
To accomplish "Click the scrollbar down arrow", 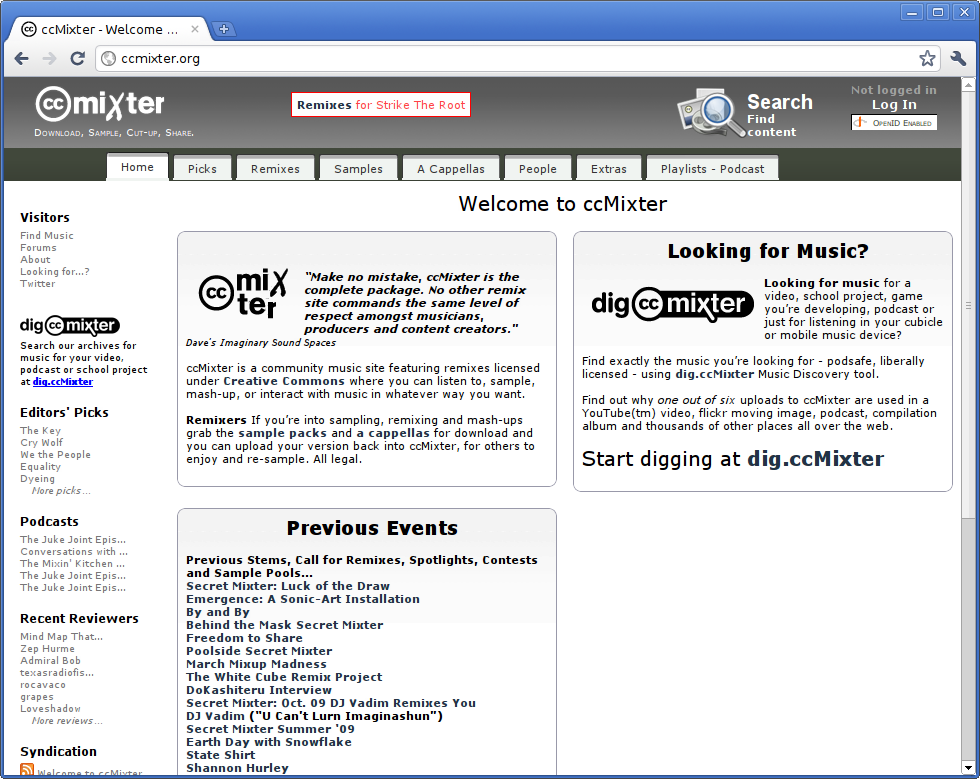I will click(968, 766).
